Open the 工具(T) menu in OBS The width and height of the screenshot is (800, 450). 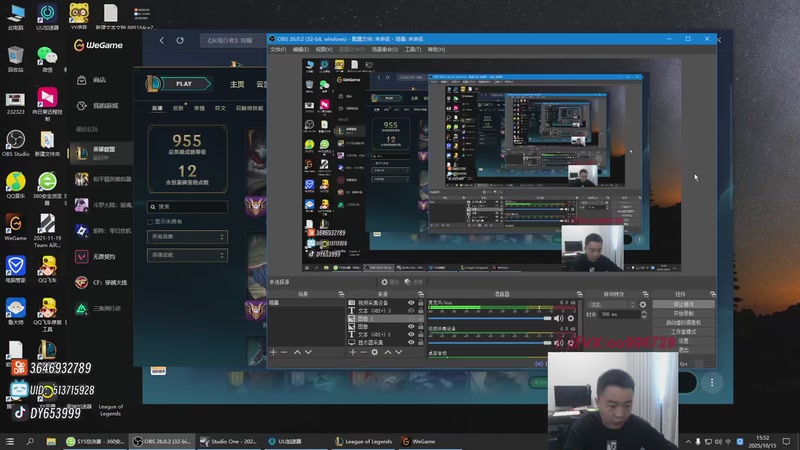point(413,49)
